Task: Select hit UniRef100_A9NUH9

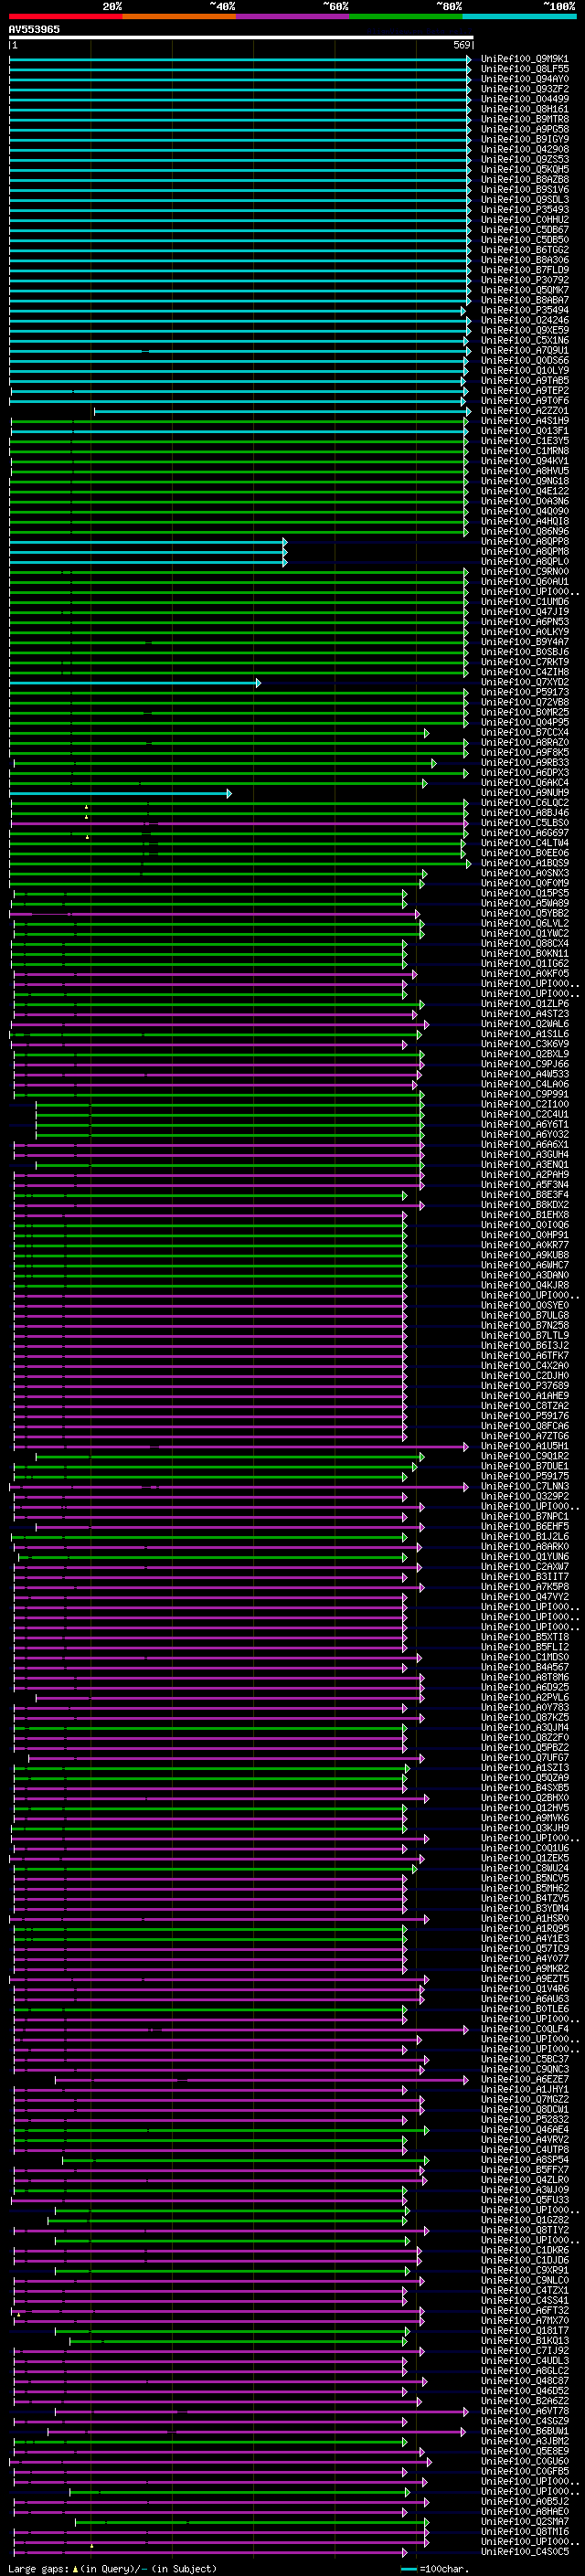Action: pyautogui.click(x=525, y=793)
